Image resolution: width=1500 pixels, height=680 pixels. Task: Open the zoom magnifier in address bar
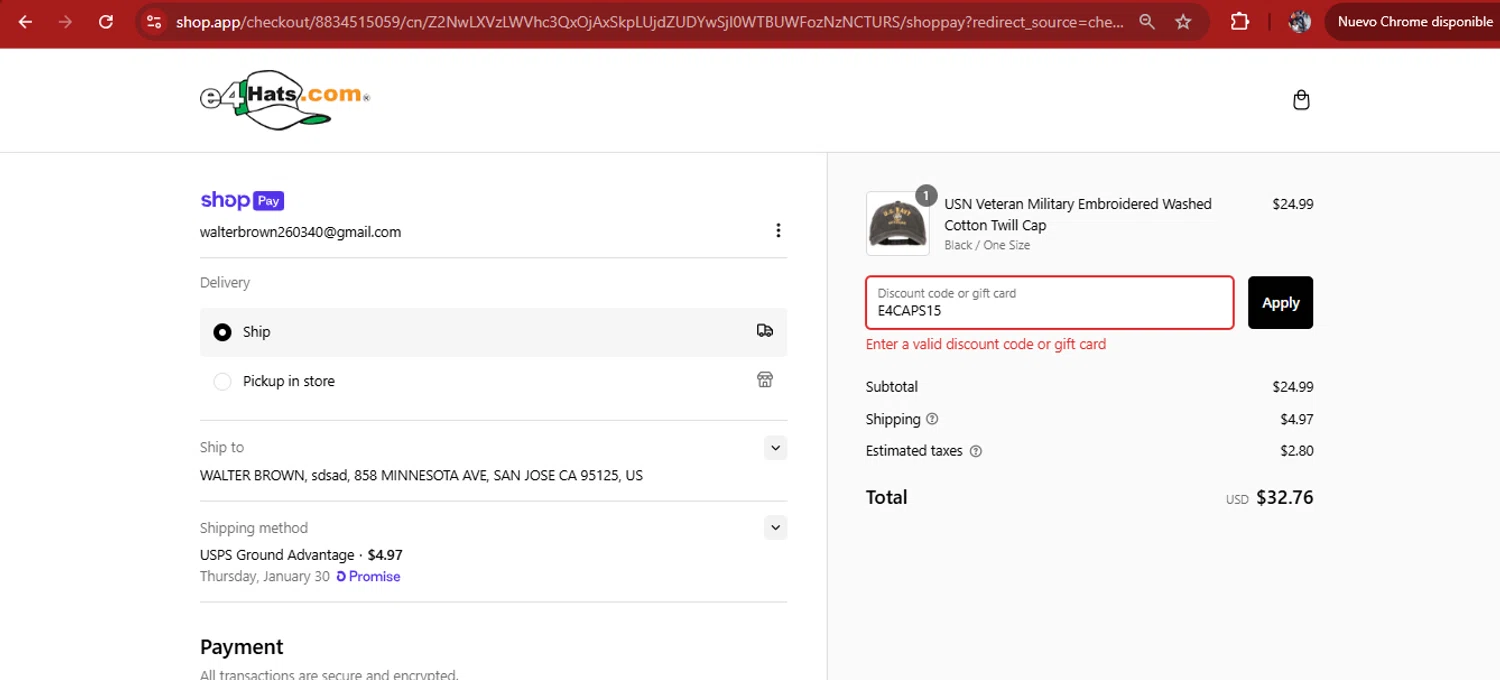(x=1147, y=21)
